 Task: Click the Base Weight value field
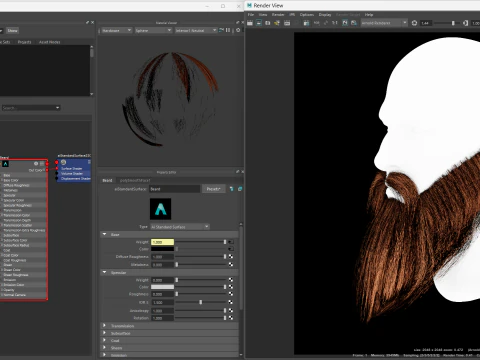point(162,242)
